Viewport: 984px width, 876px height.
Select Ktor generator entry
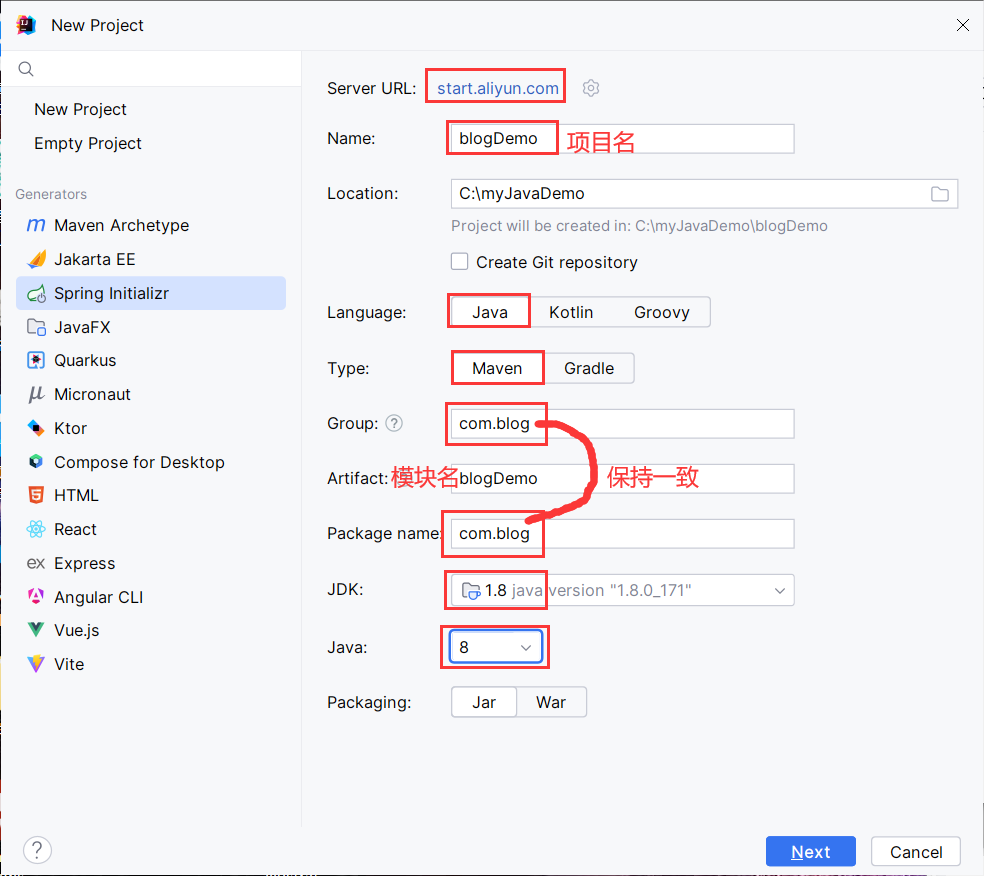pyautogui.click(x=151, y=428)
